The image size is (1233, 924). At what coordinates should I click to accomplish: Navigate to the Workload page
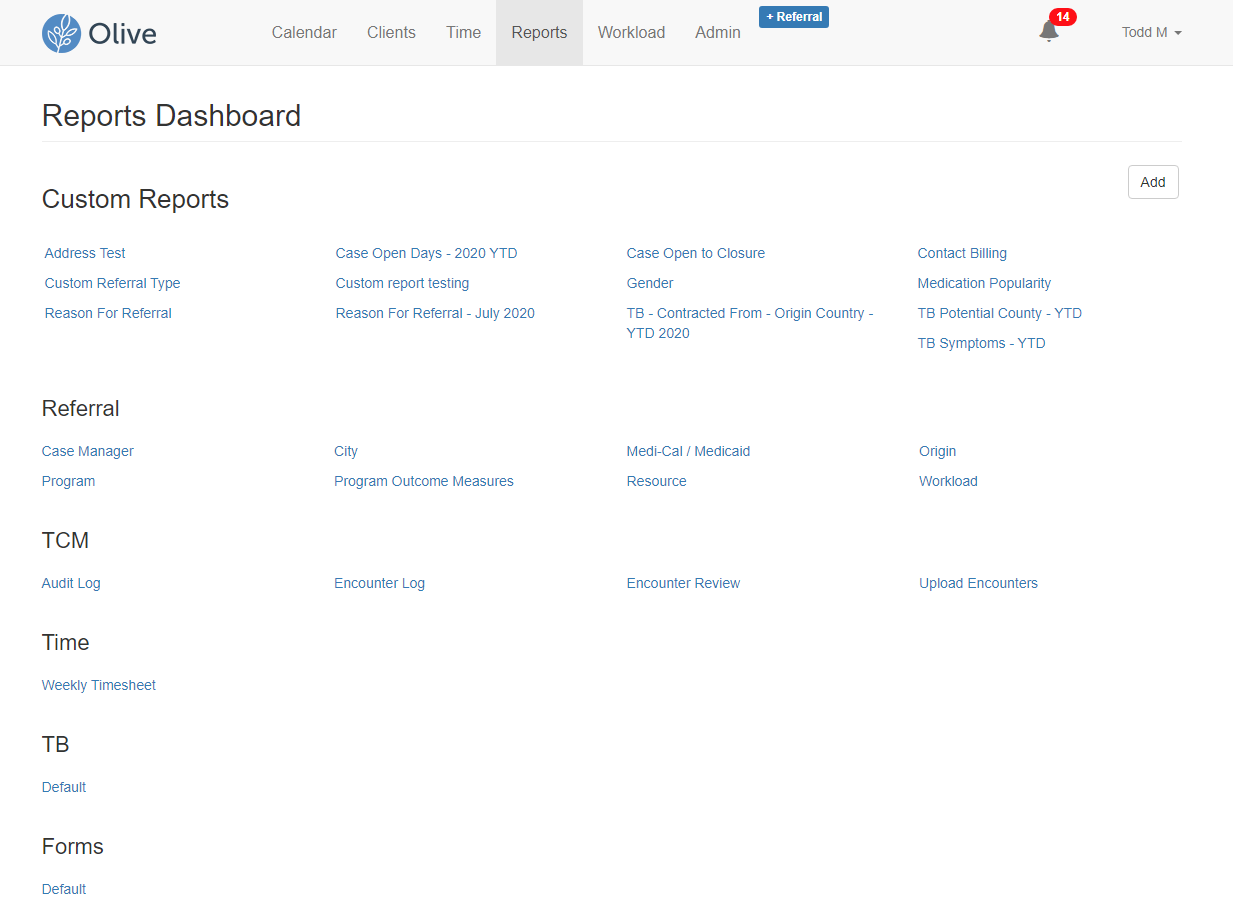pyautogui.click(x=631, y=32)
